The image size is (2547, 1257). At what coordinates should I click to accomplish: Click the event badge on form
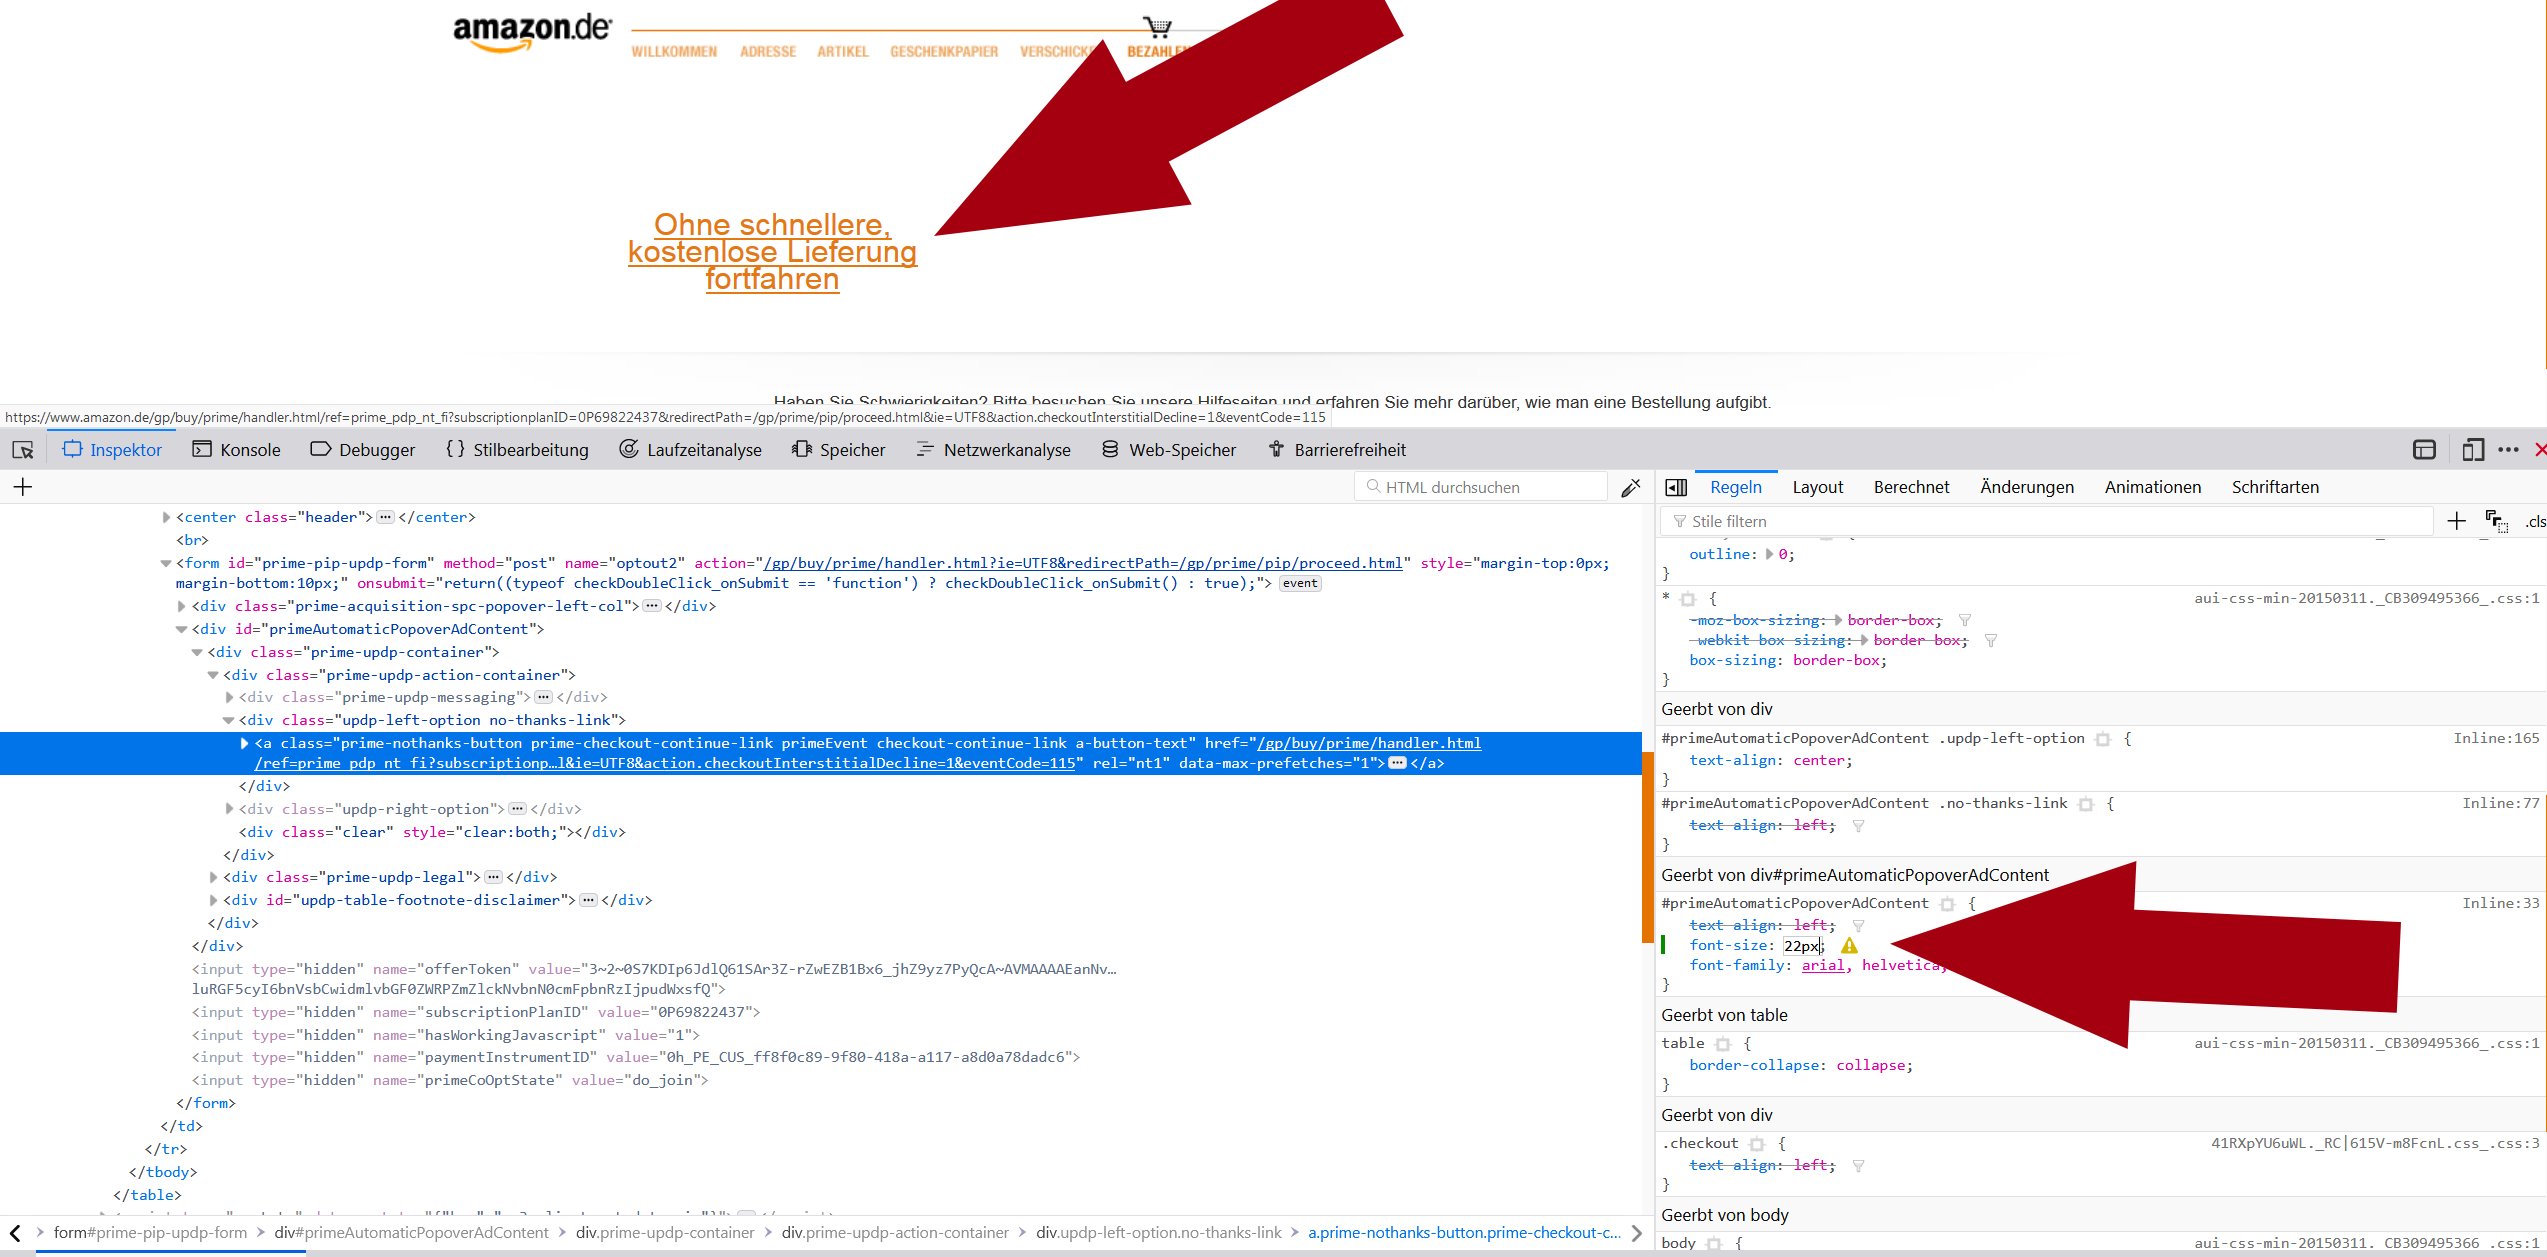[x=1300, y=584]
